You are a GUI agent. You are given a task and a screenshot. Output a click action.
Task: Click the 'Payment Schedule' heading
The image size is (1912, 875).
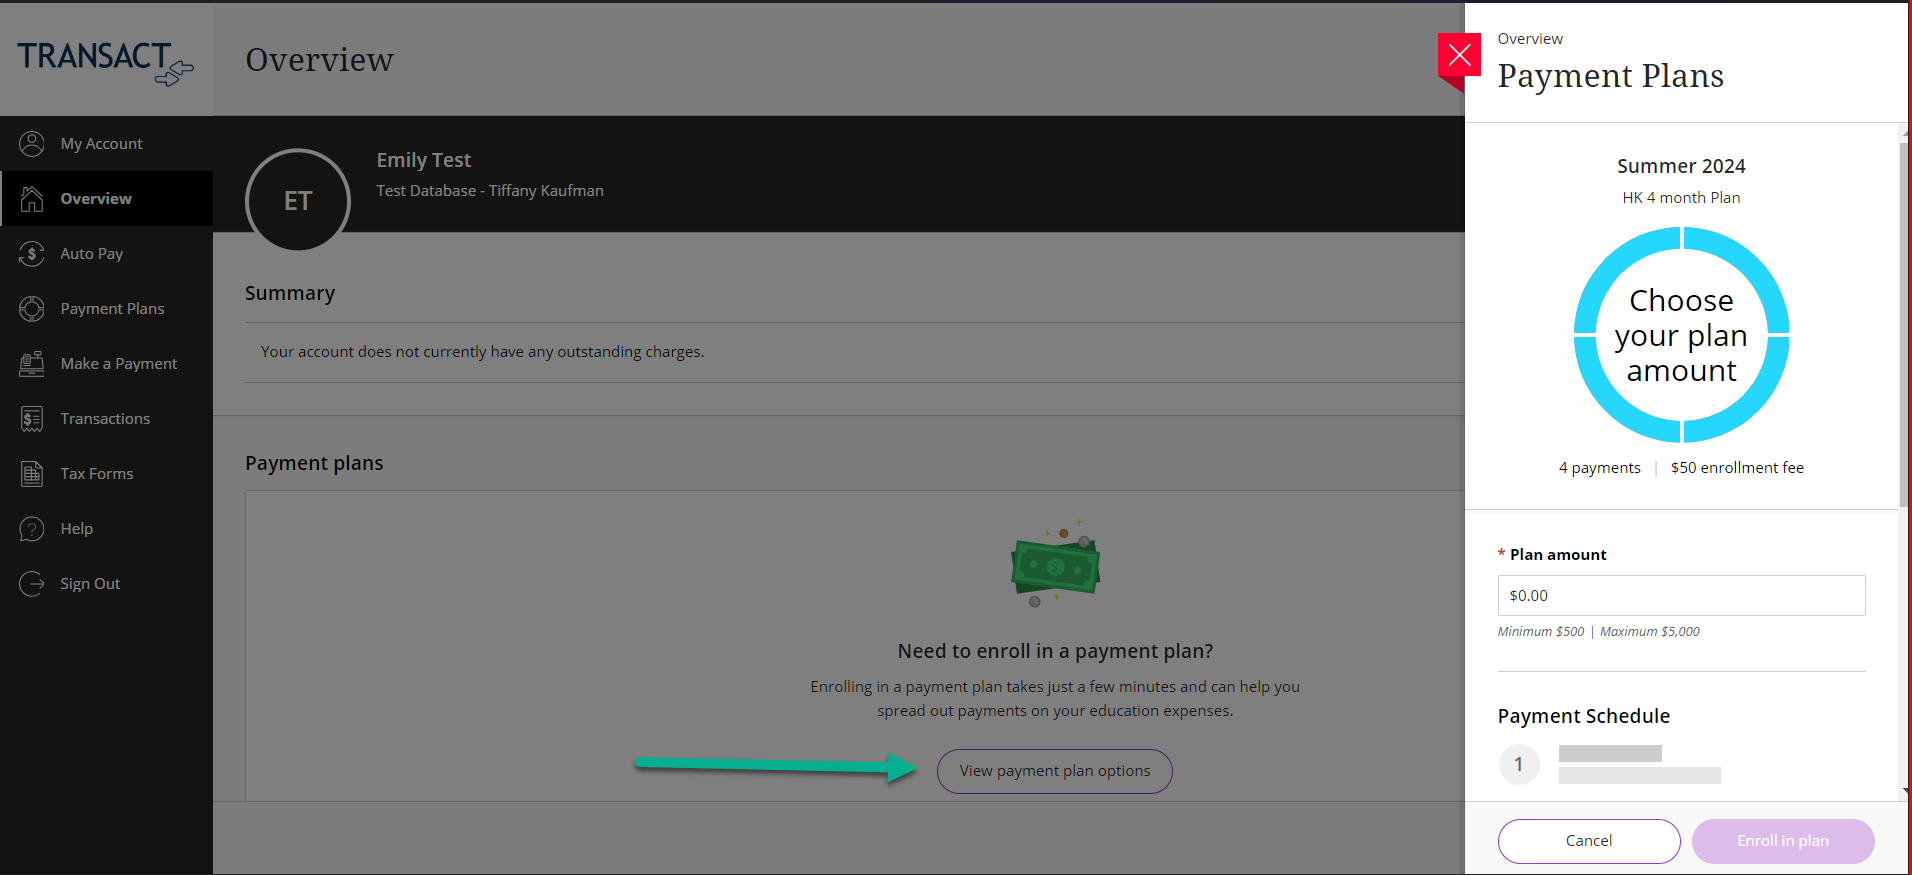tap(1584, 716)
